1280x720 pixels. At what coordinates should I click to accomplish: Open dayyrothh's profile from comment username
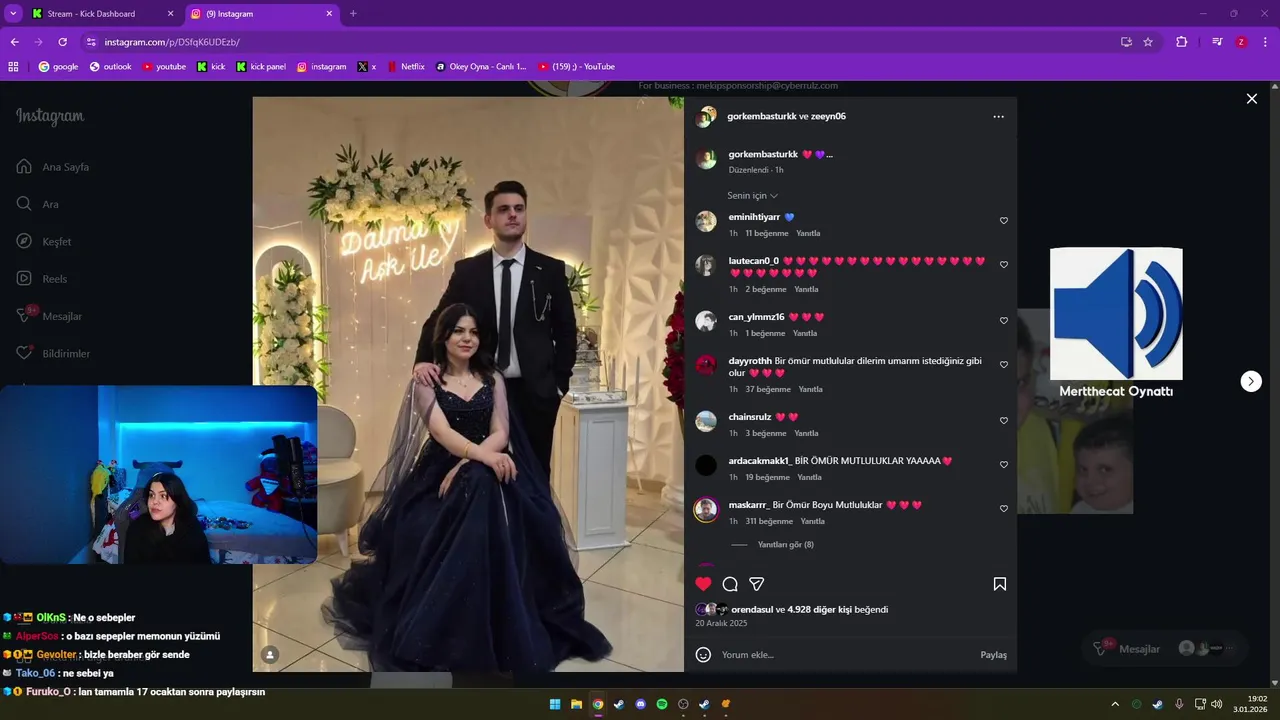pos(750,361)
